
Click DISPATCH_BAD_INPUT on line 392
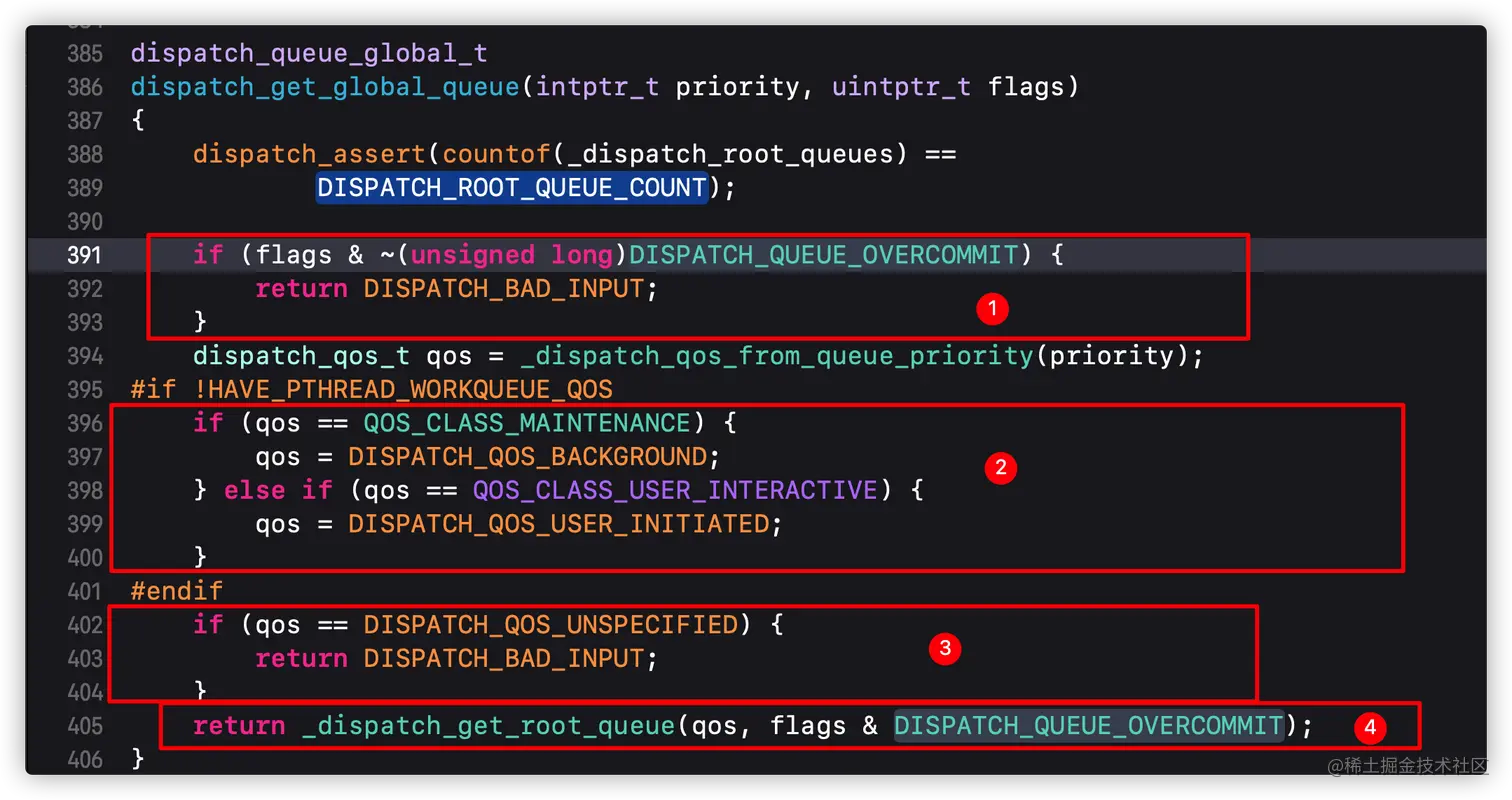pyautogui.click(x=503, y=289)
